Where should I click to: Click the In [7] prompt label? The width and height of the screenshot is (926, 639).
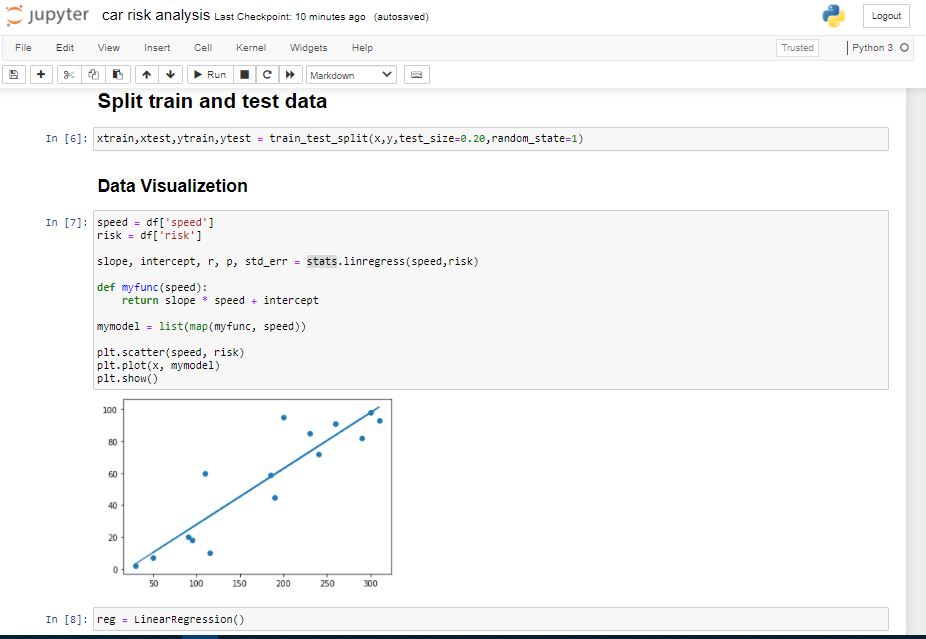(66, 223)
